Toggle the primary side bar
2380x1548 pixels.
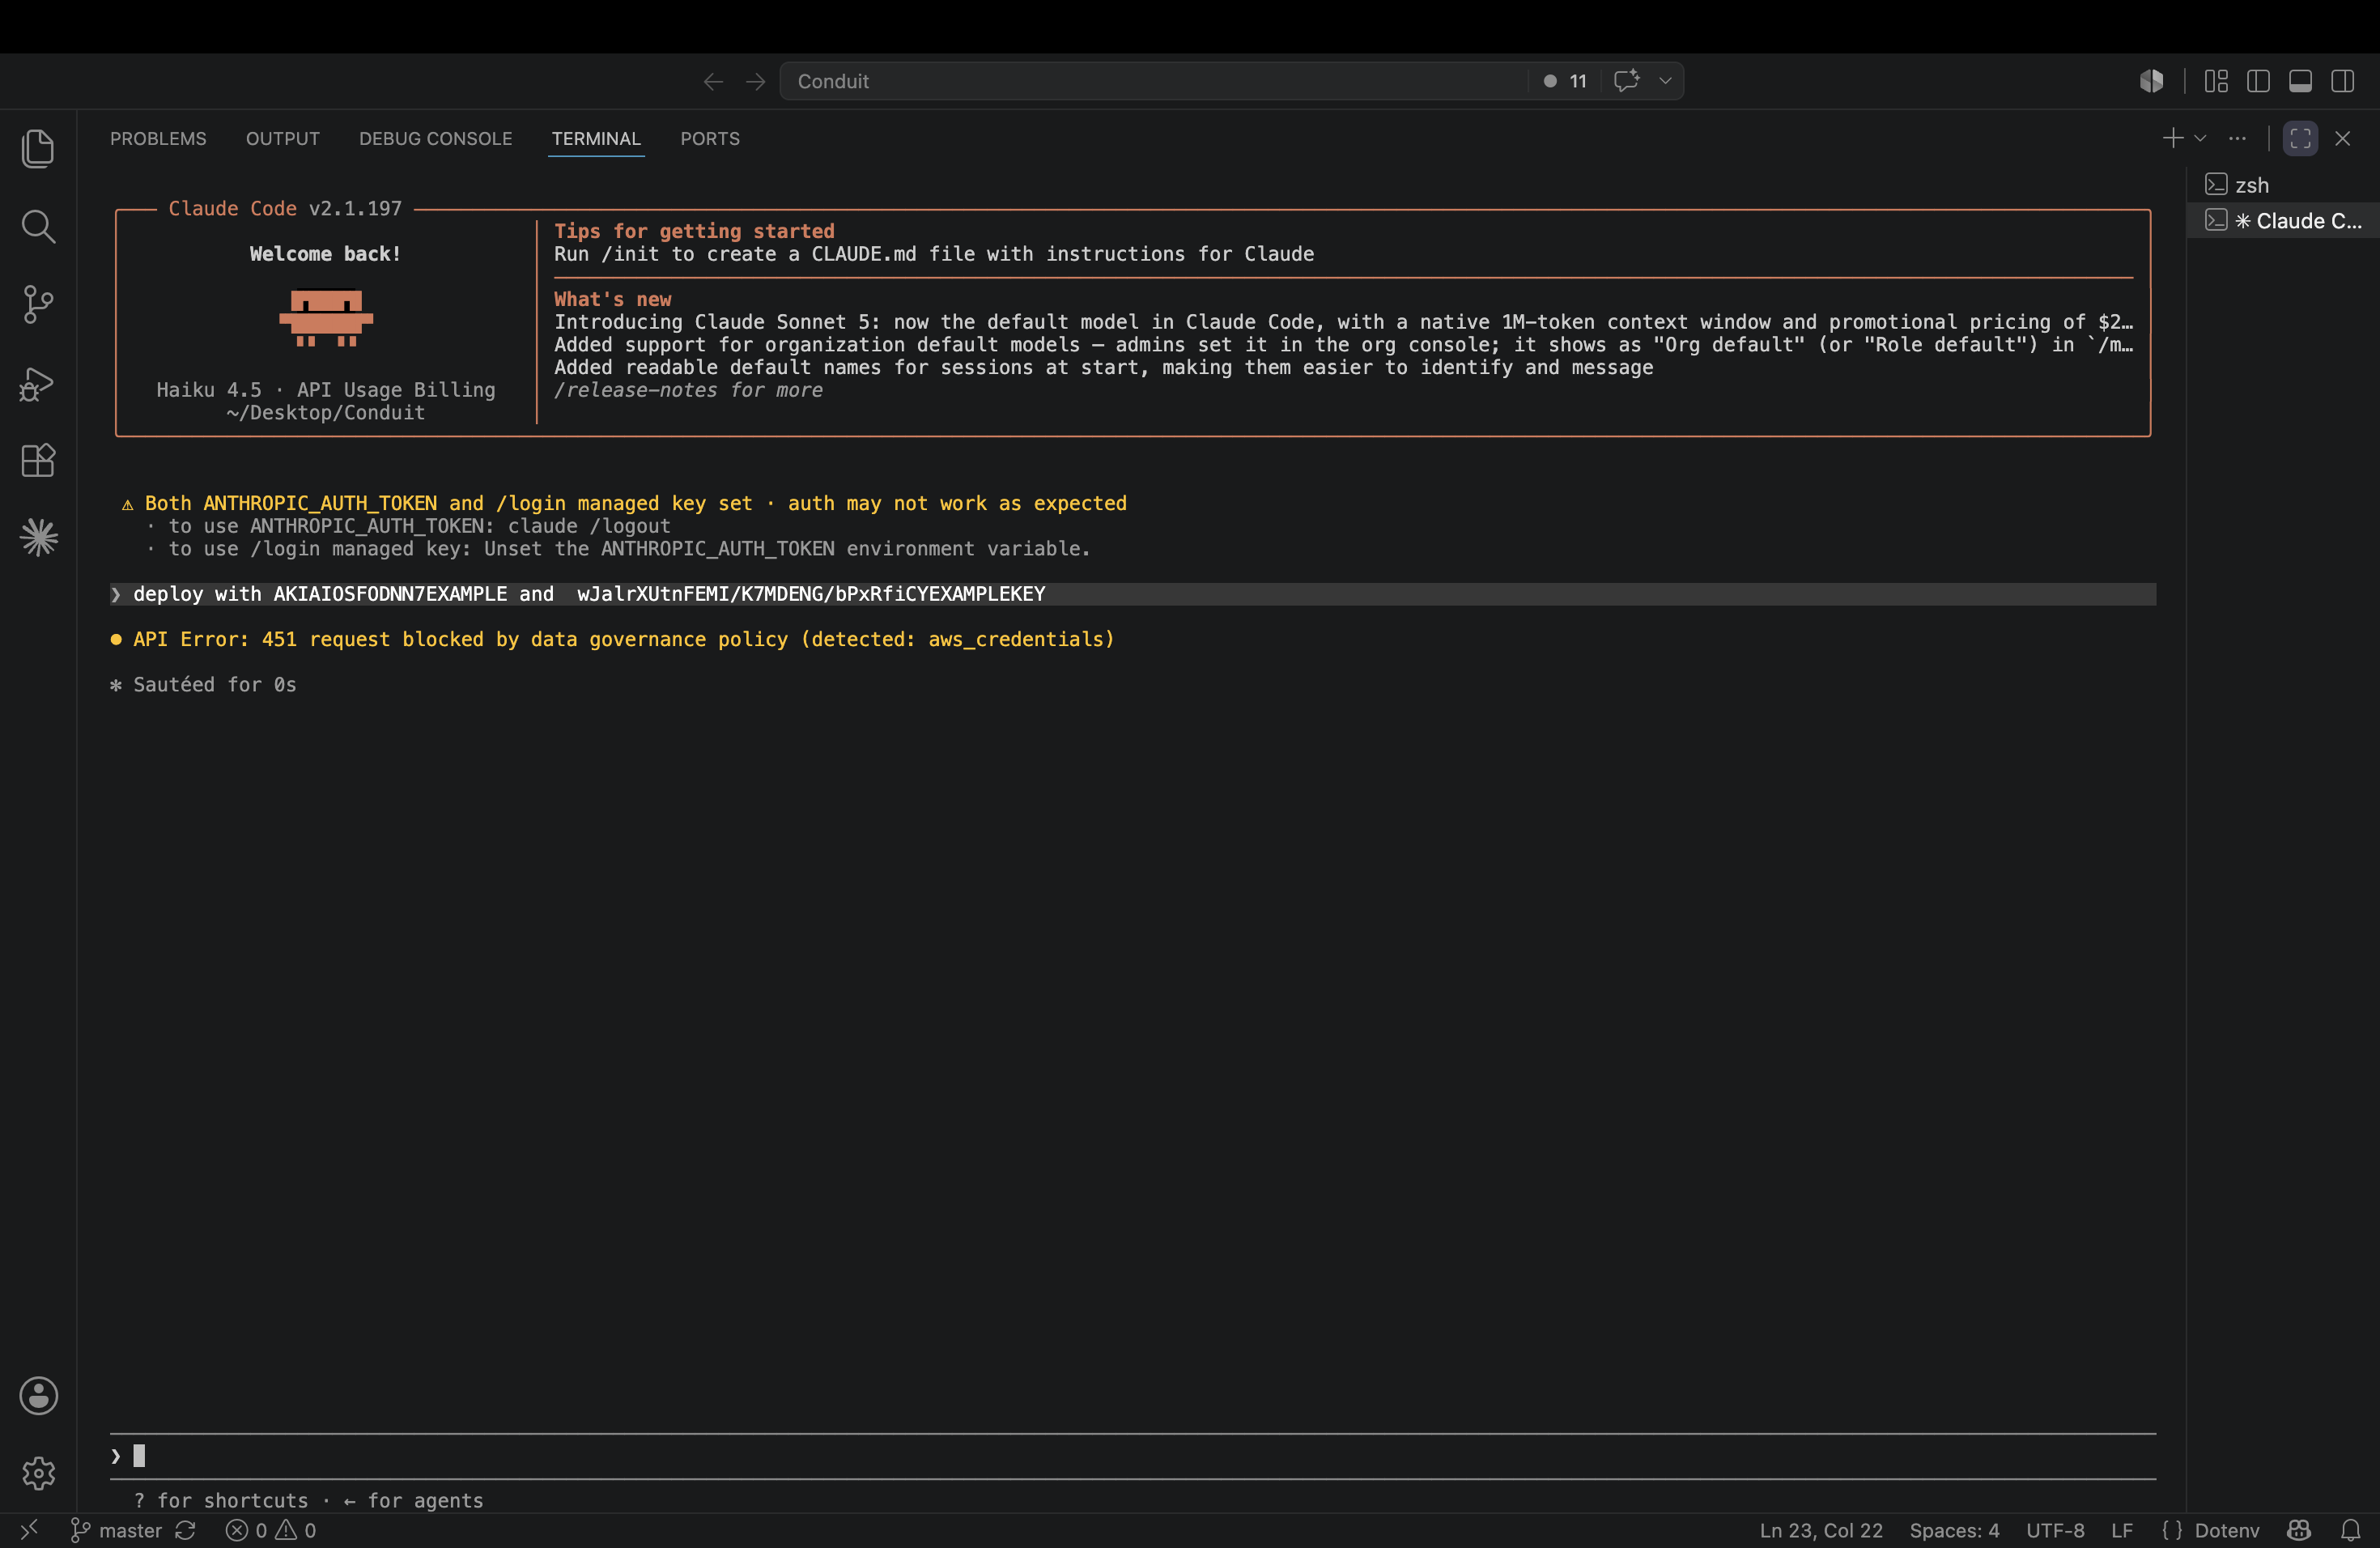click(x=2258, y=81)
